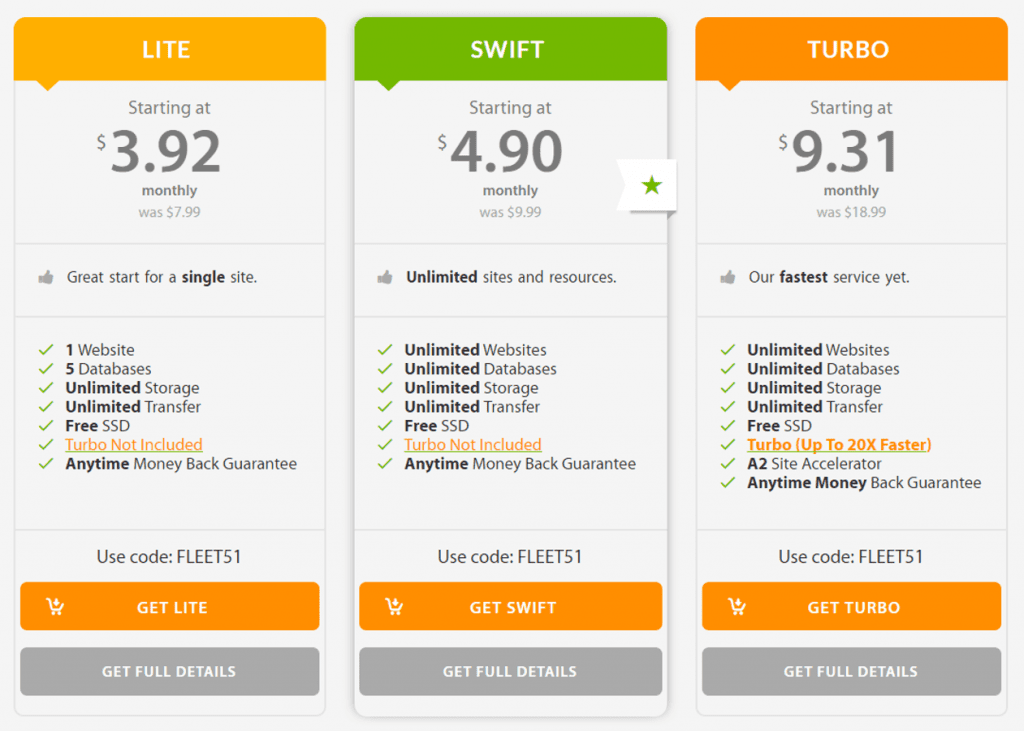Click the checkmark next to '1 Website'
The height and width of the screenshot is (731, 1024).
(46, 350)
